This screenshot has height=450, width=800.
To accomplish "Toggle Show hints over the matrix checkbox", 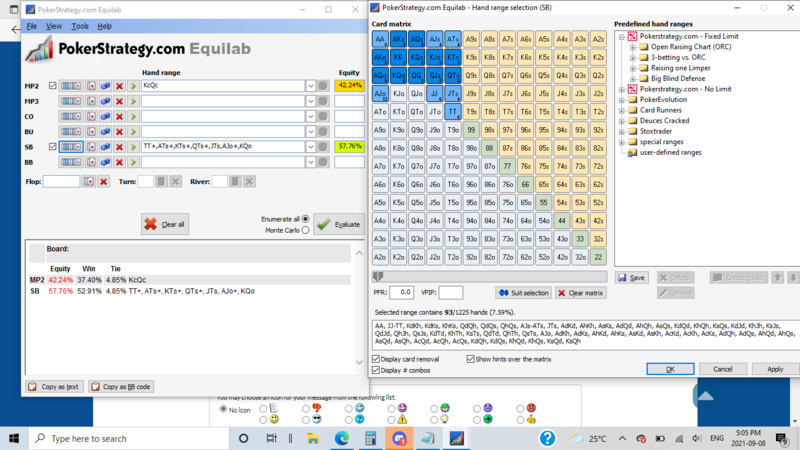I will click(470, 359).
